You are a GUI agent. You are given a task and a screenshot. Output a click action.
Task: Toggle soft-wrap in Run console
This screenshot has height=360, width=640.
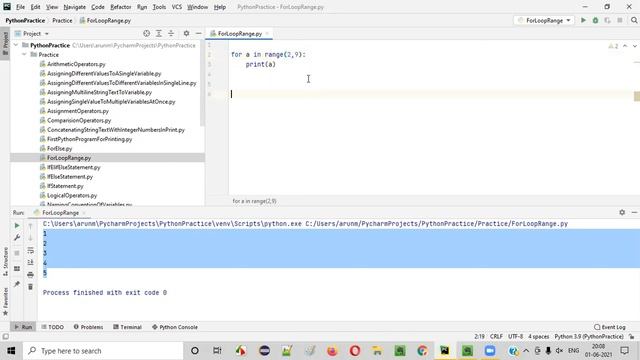(x=31, y=250)
